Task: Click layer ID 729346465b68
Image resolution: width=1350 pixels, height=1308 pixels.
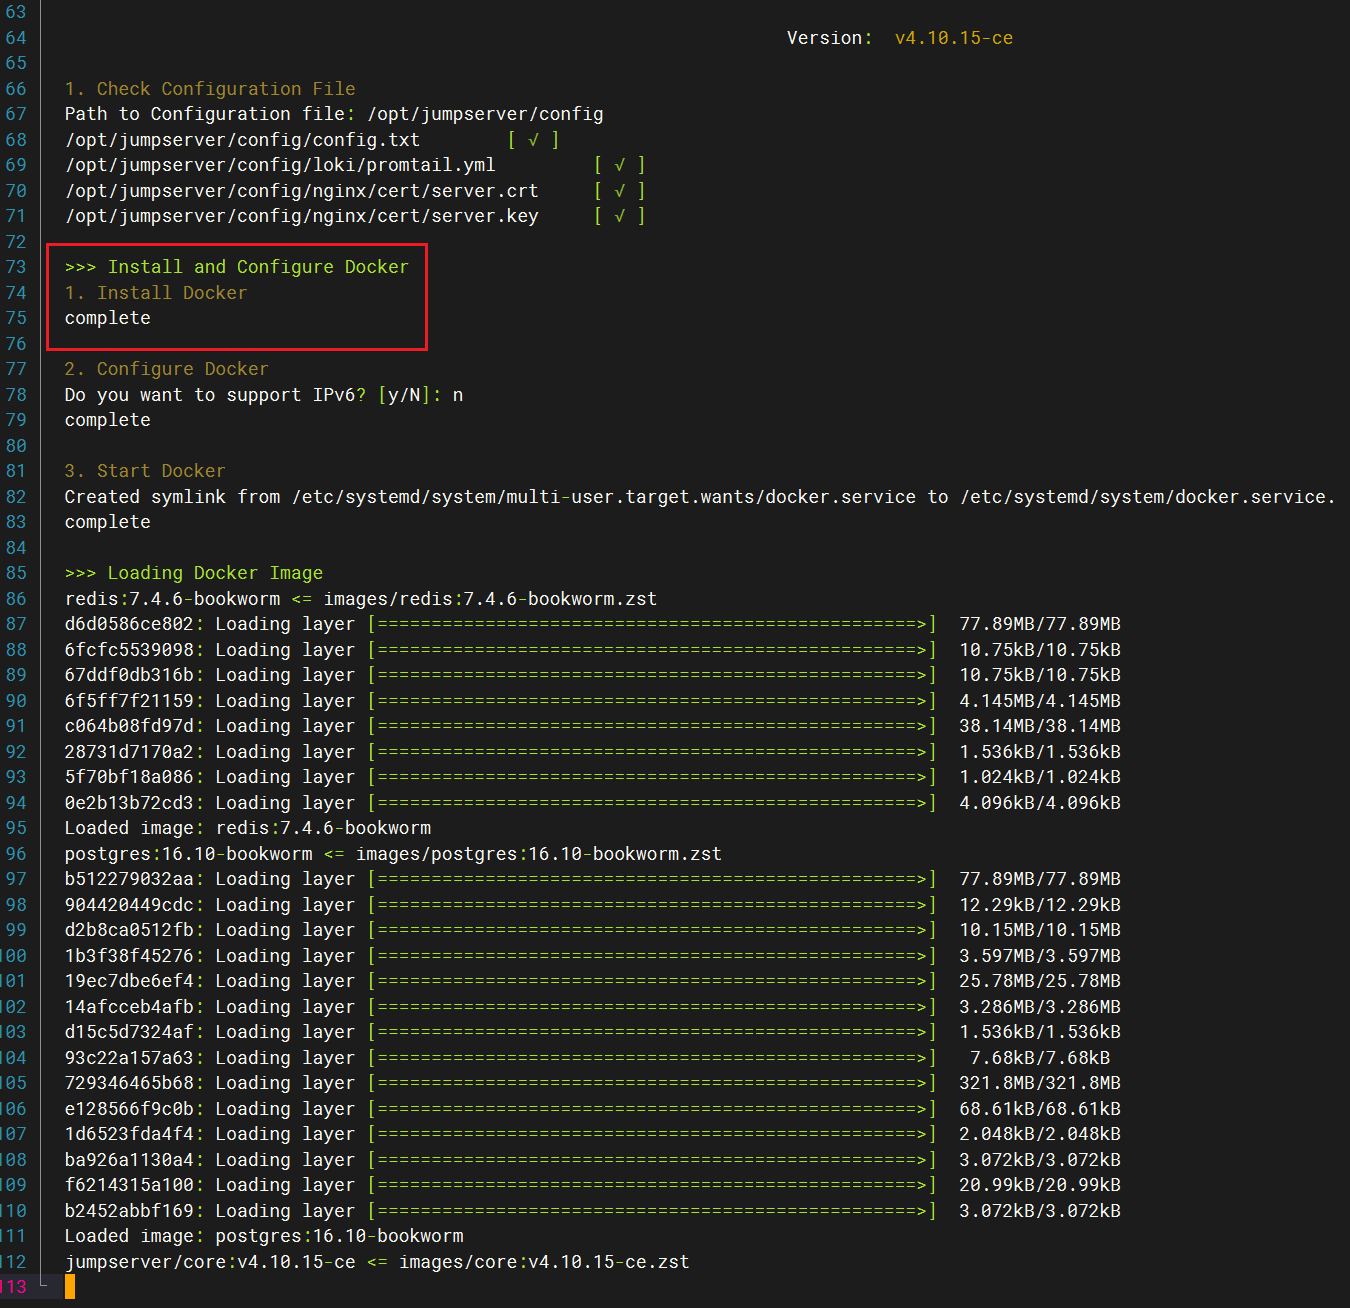Action: pos(129,1083)
